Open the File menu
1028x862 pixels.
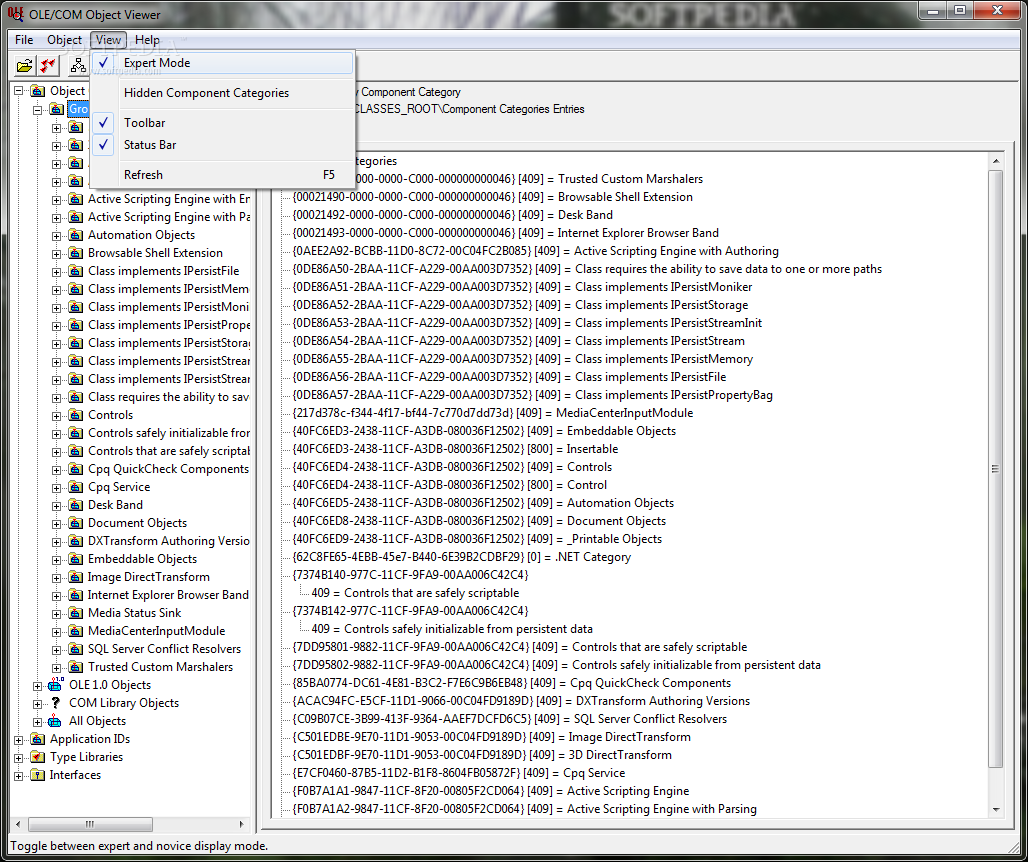(24, 40)
